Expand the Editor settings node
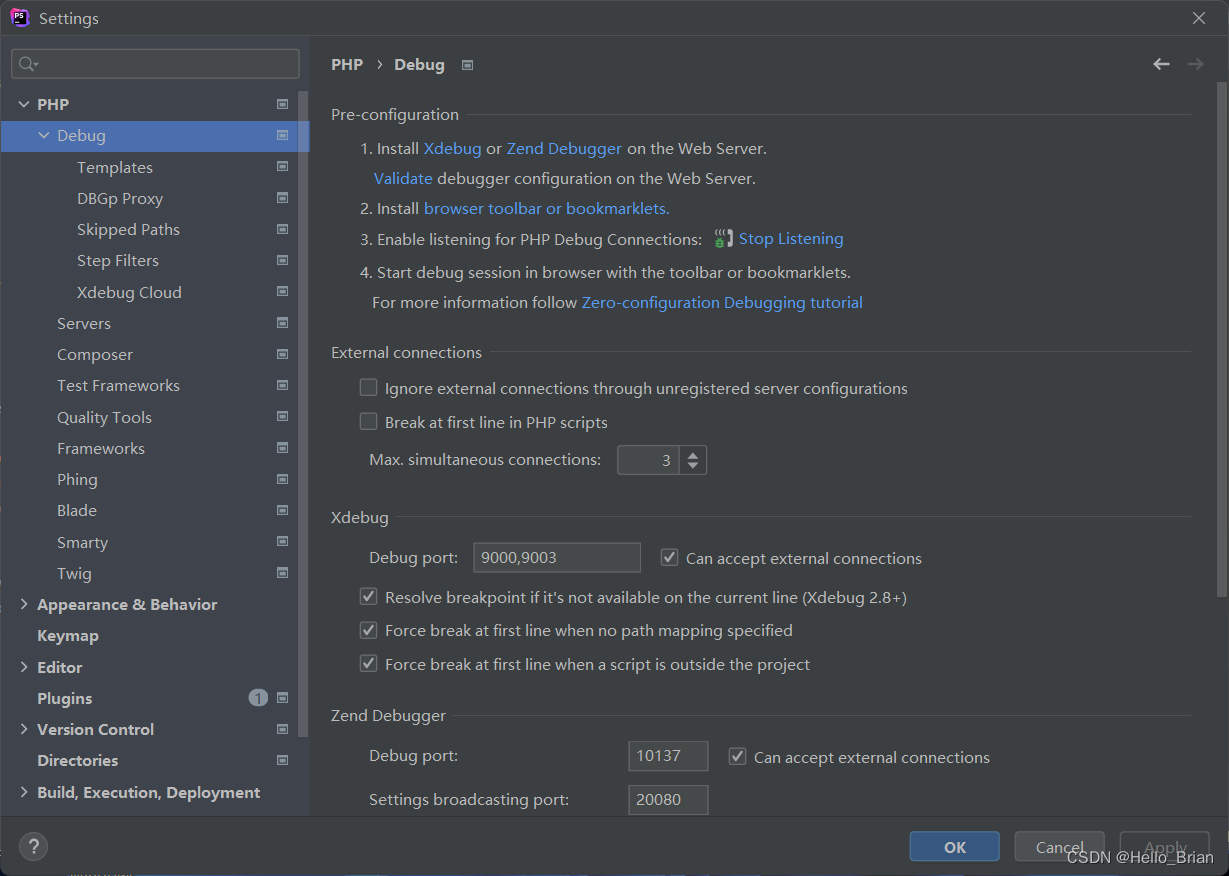The width and height of the screenshot is (1229, 876). (x=24, y=667)
